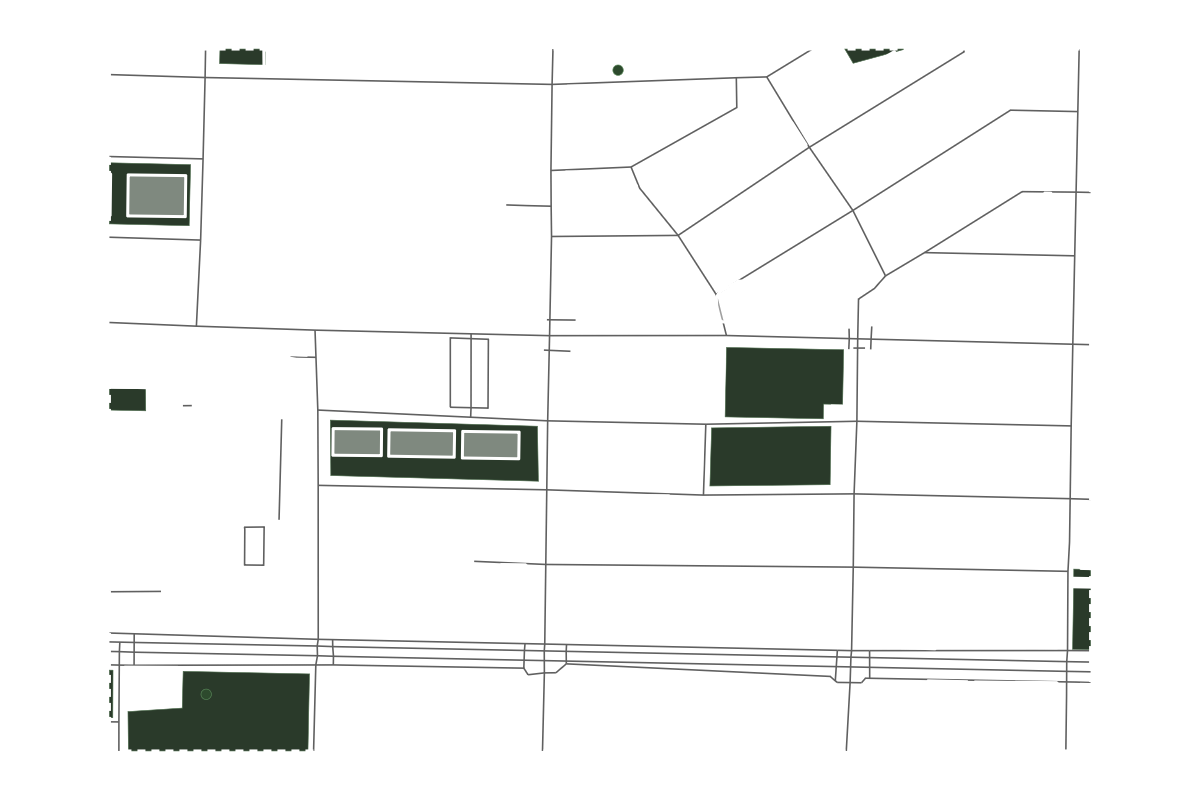Click the small green dot near top
1200x800 pixels.
[x=618, y=70]
